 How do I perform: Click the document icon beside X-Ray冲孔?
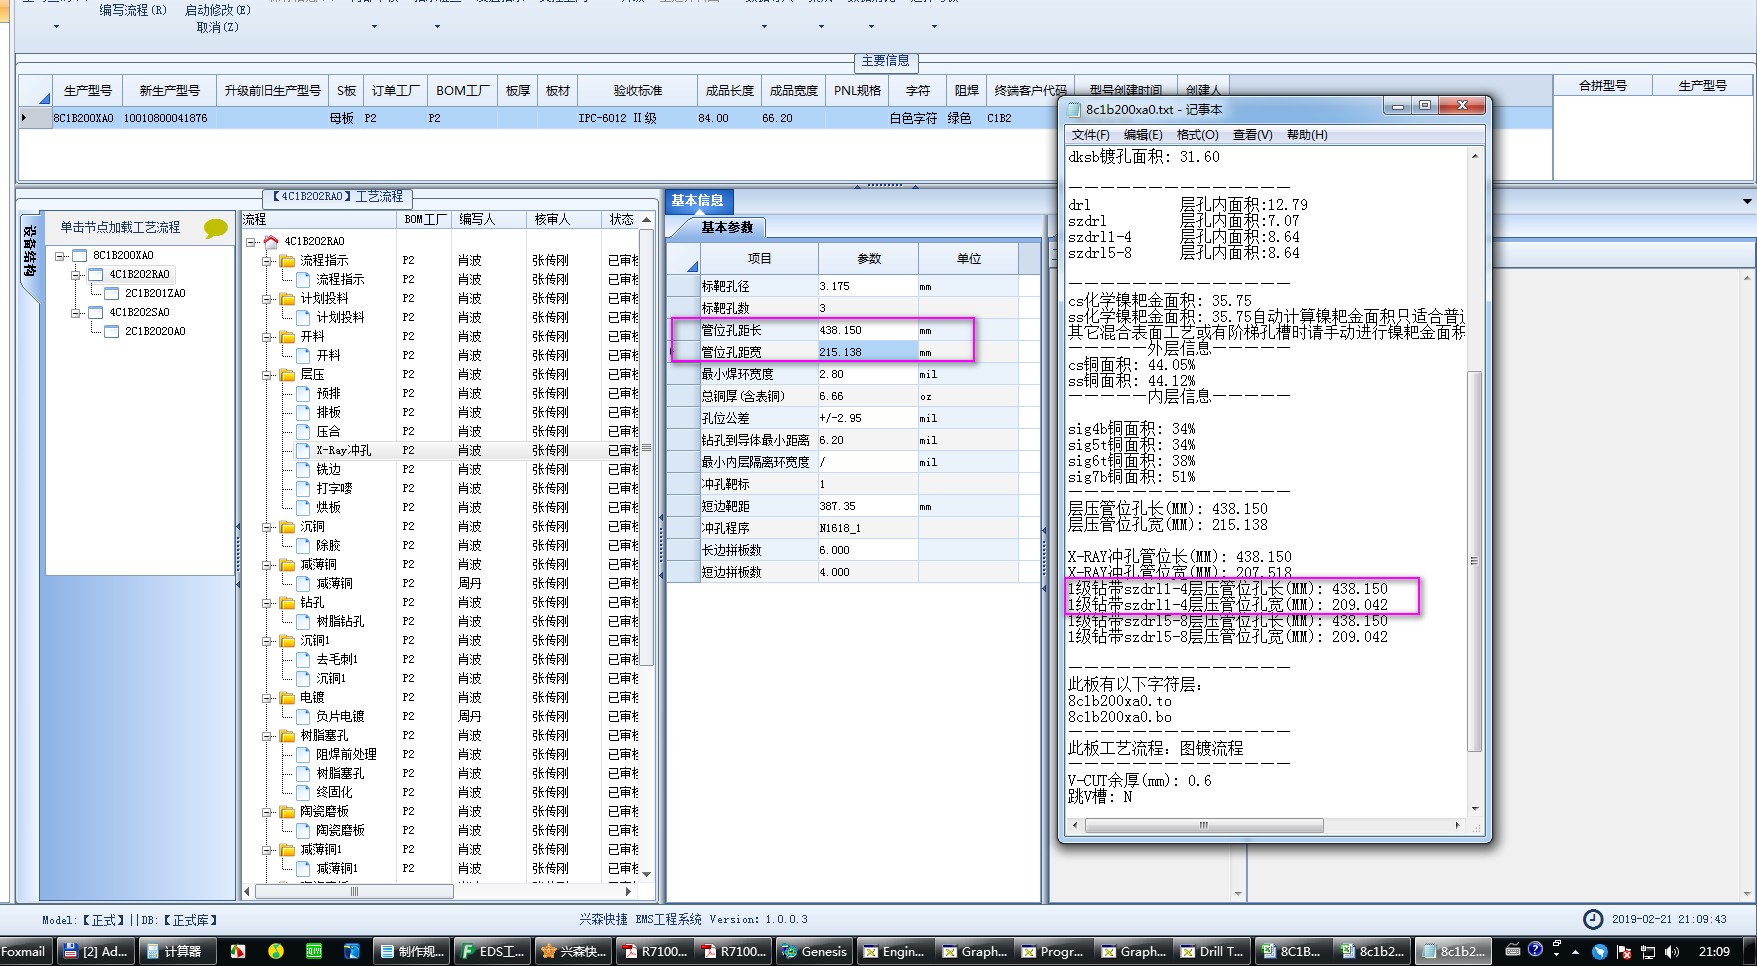[304, 450]
